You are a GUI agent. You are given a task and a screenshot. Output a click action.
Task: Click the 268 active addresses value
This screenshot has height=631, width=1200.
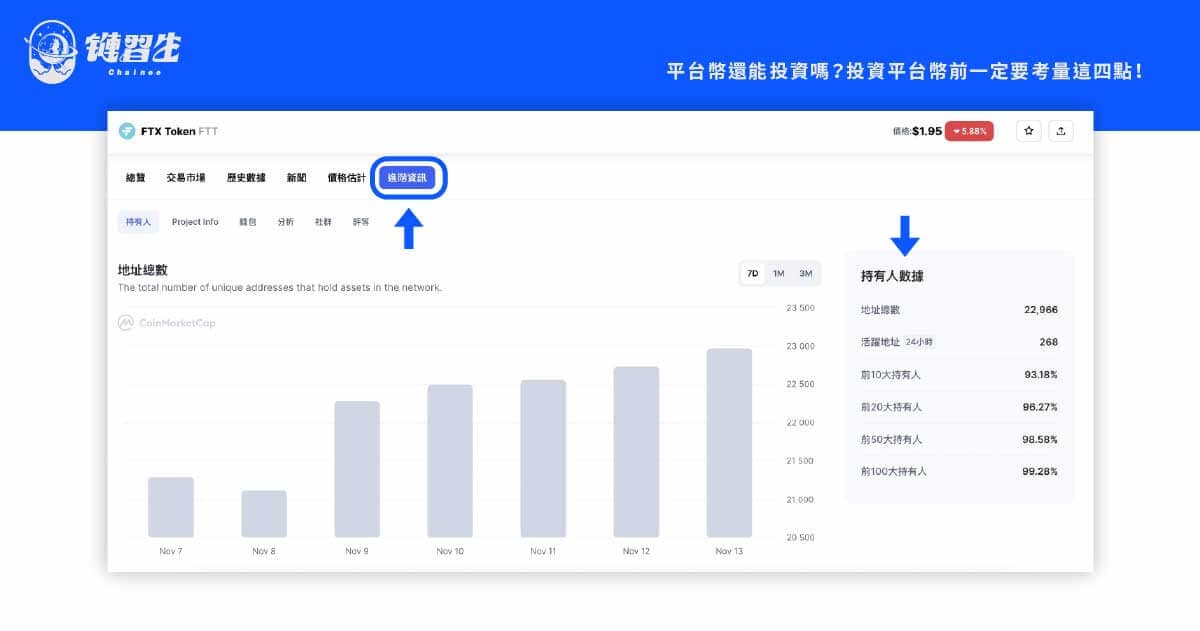pos(1048,342)
